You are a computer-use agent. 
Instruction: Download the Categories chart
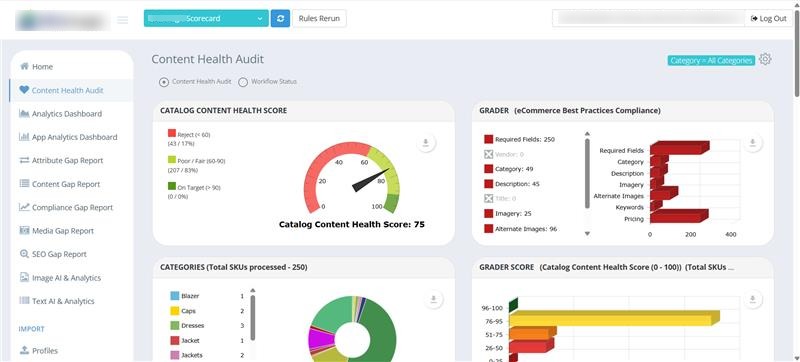coord(433,299)
